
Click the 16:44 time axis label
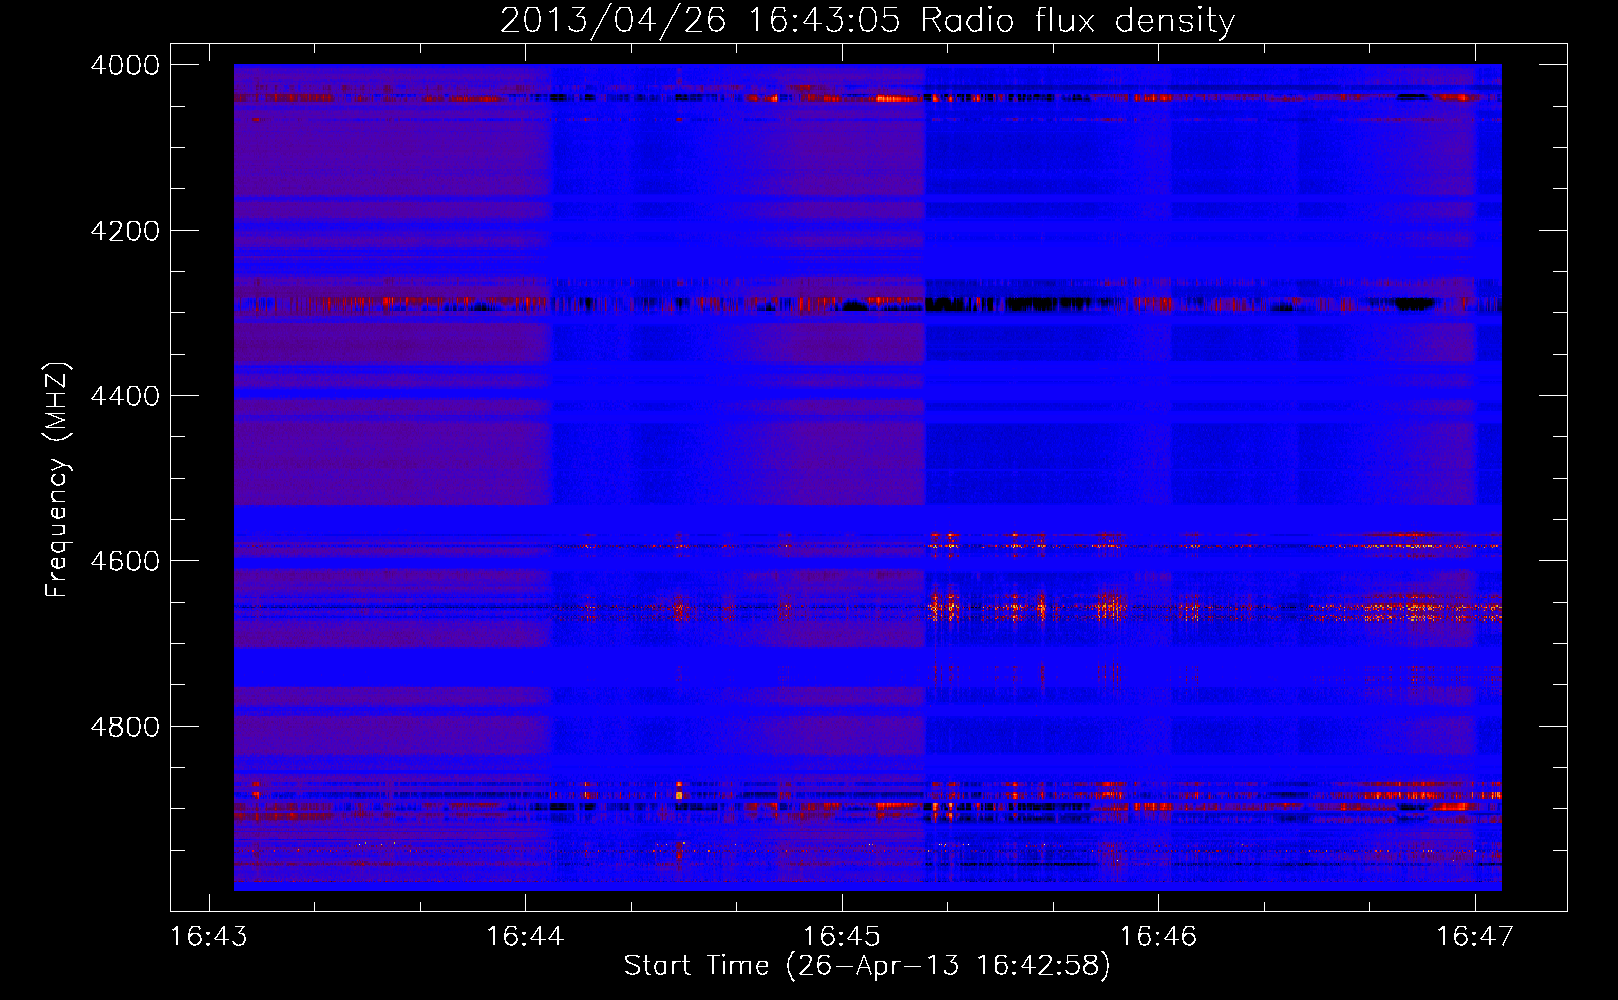pyautogui.click(x=525, y=937)
